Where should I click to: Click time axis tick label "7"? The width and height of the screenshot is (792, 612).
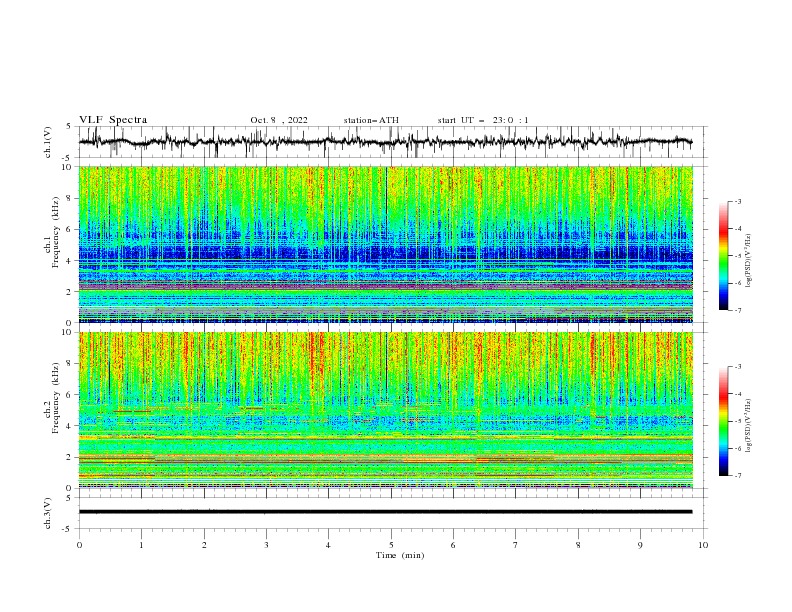[x=516, y=545]
